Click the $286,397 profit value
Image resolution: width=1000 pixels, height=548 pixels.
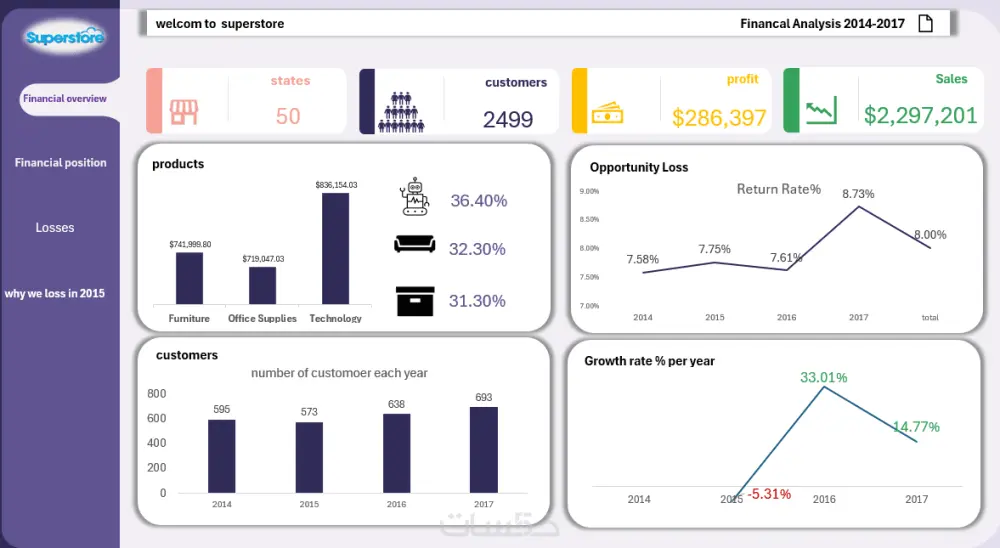[719, 117]
